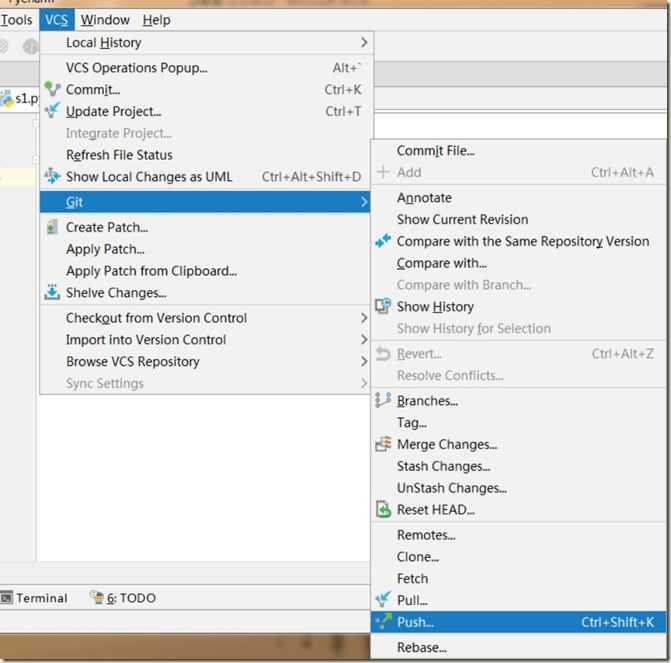Expand Browse VCS Repository arrow
Viewport: 671px width, 663px height.
(x=364, y=361)
